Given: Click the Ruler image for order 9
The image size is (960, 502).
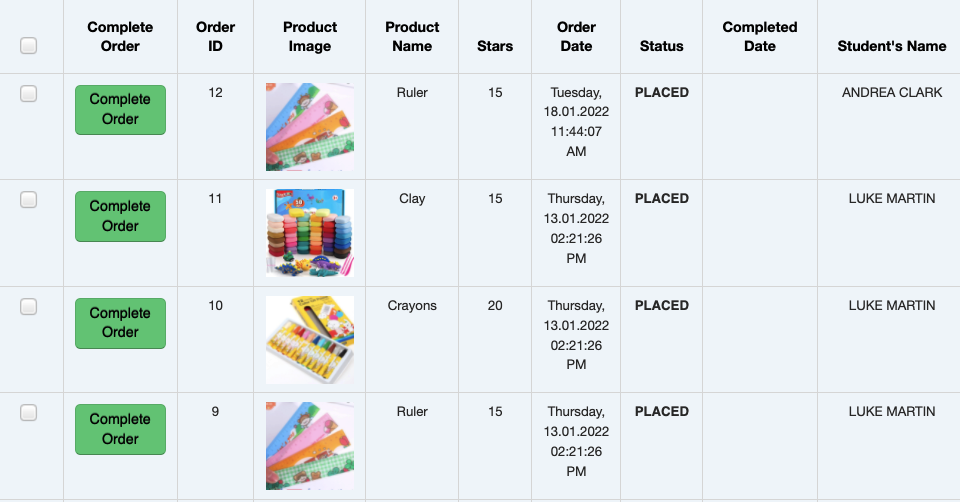Looking at the screenshot, I should click(310, 446).
